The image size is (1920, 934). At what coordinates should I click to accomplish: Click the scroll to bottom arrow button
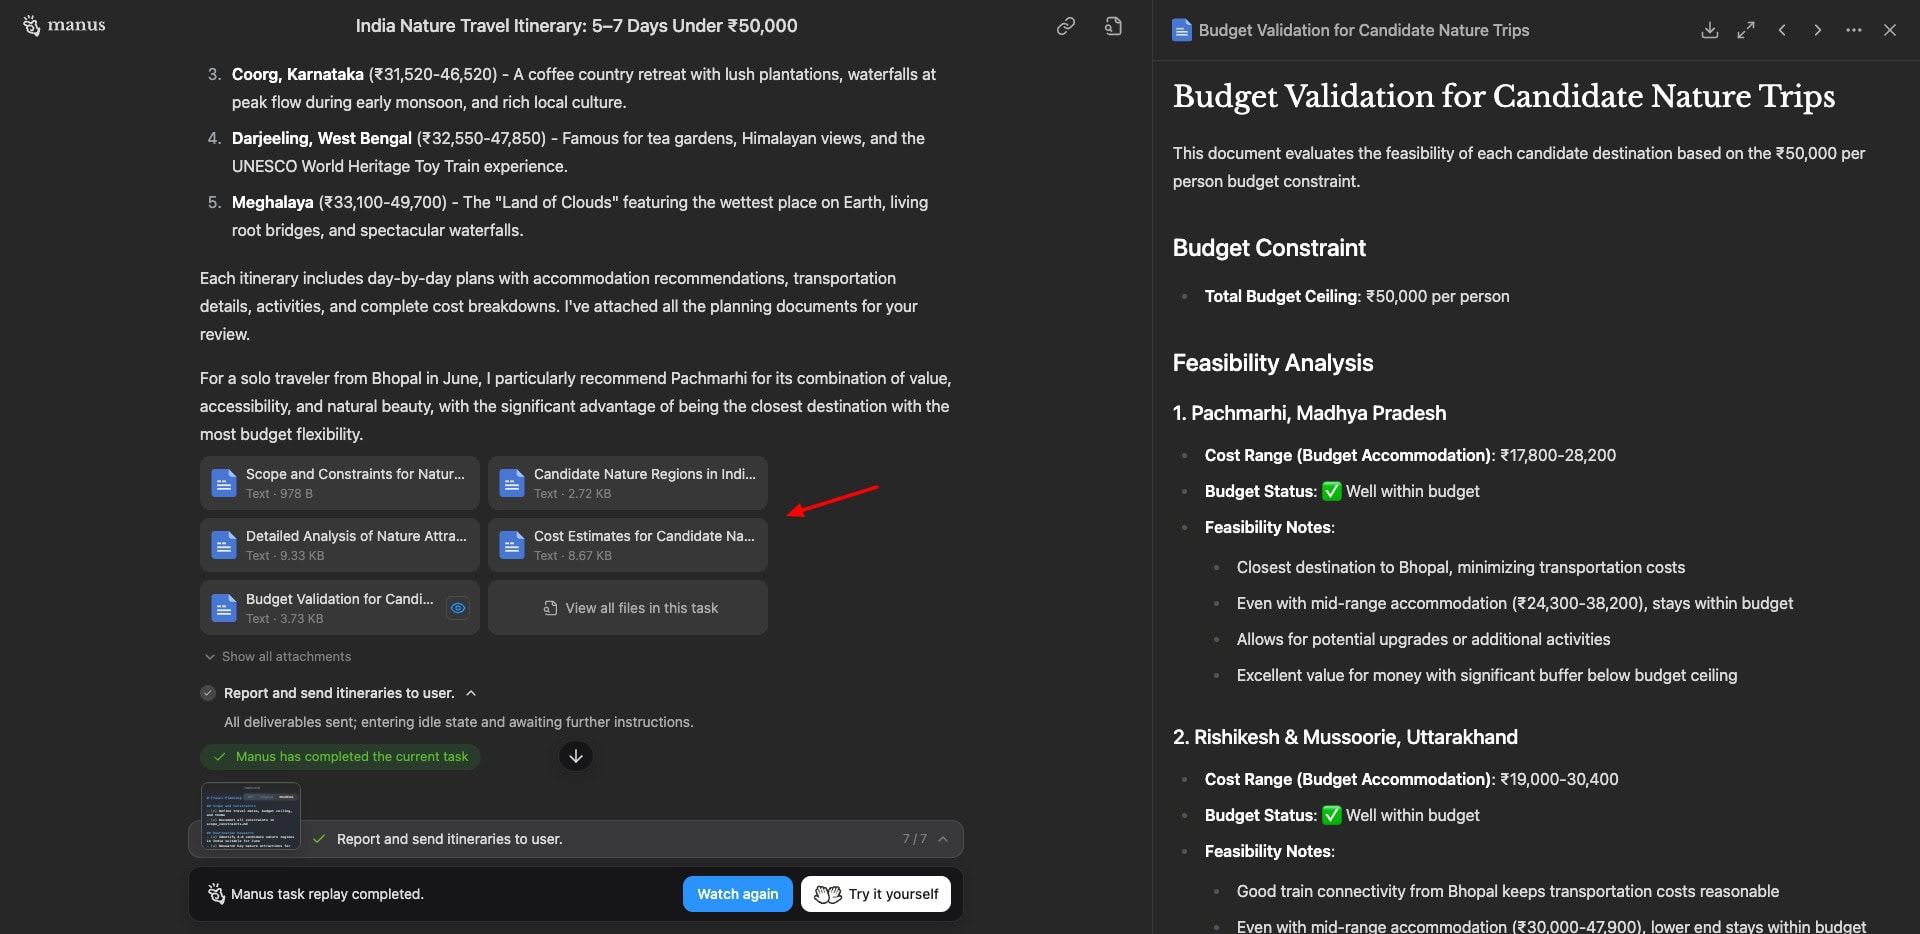(x=576, y=756)
